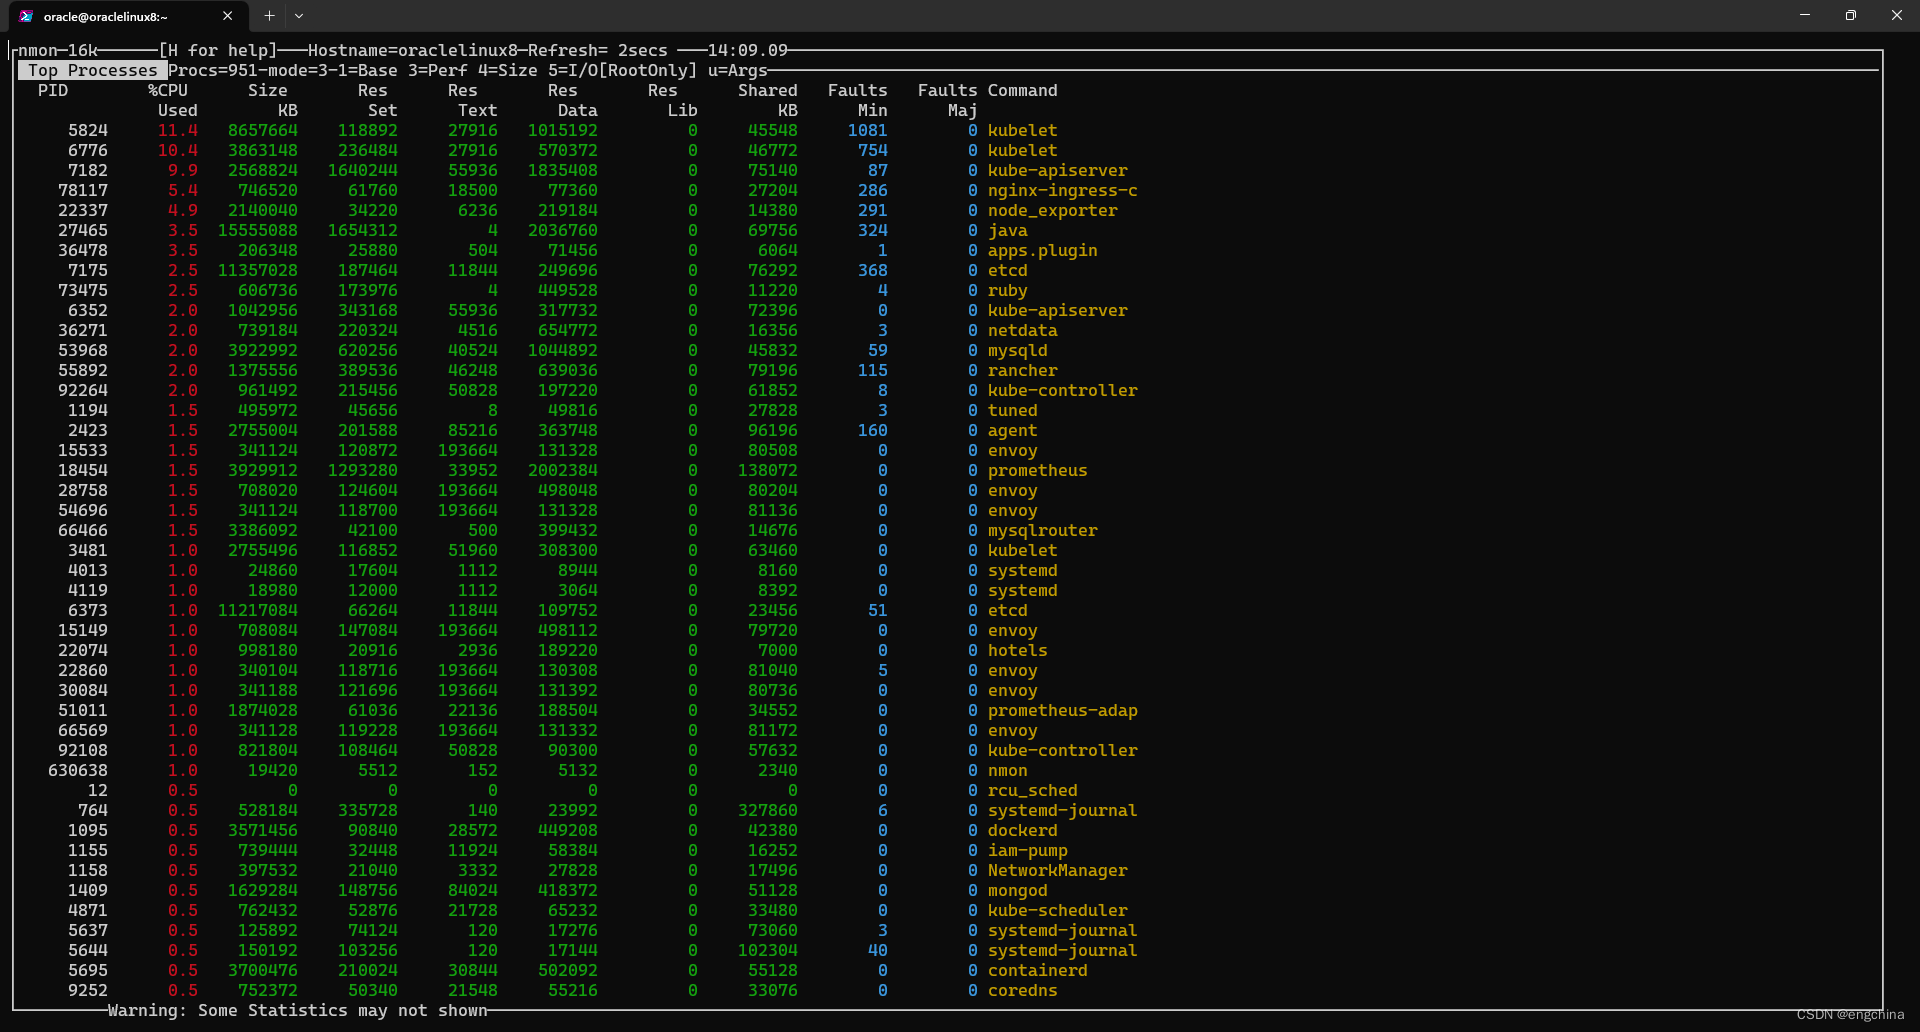1920x1032 pixels.
Task: Maximize the terminal window
Action: (x=1851, y=15)
